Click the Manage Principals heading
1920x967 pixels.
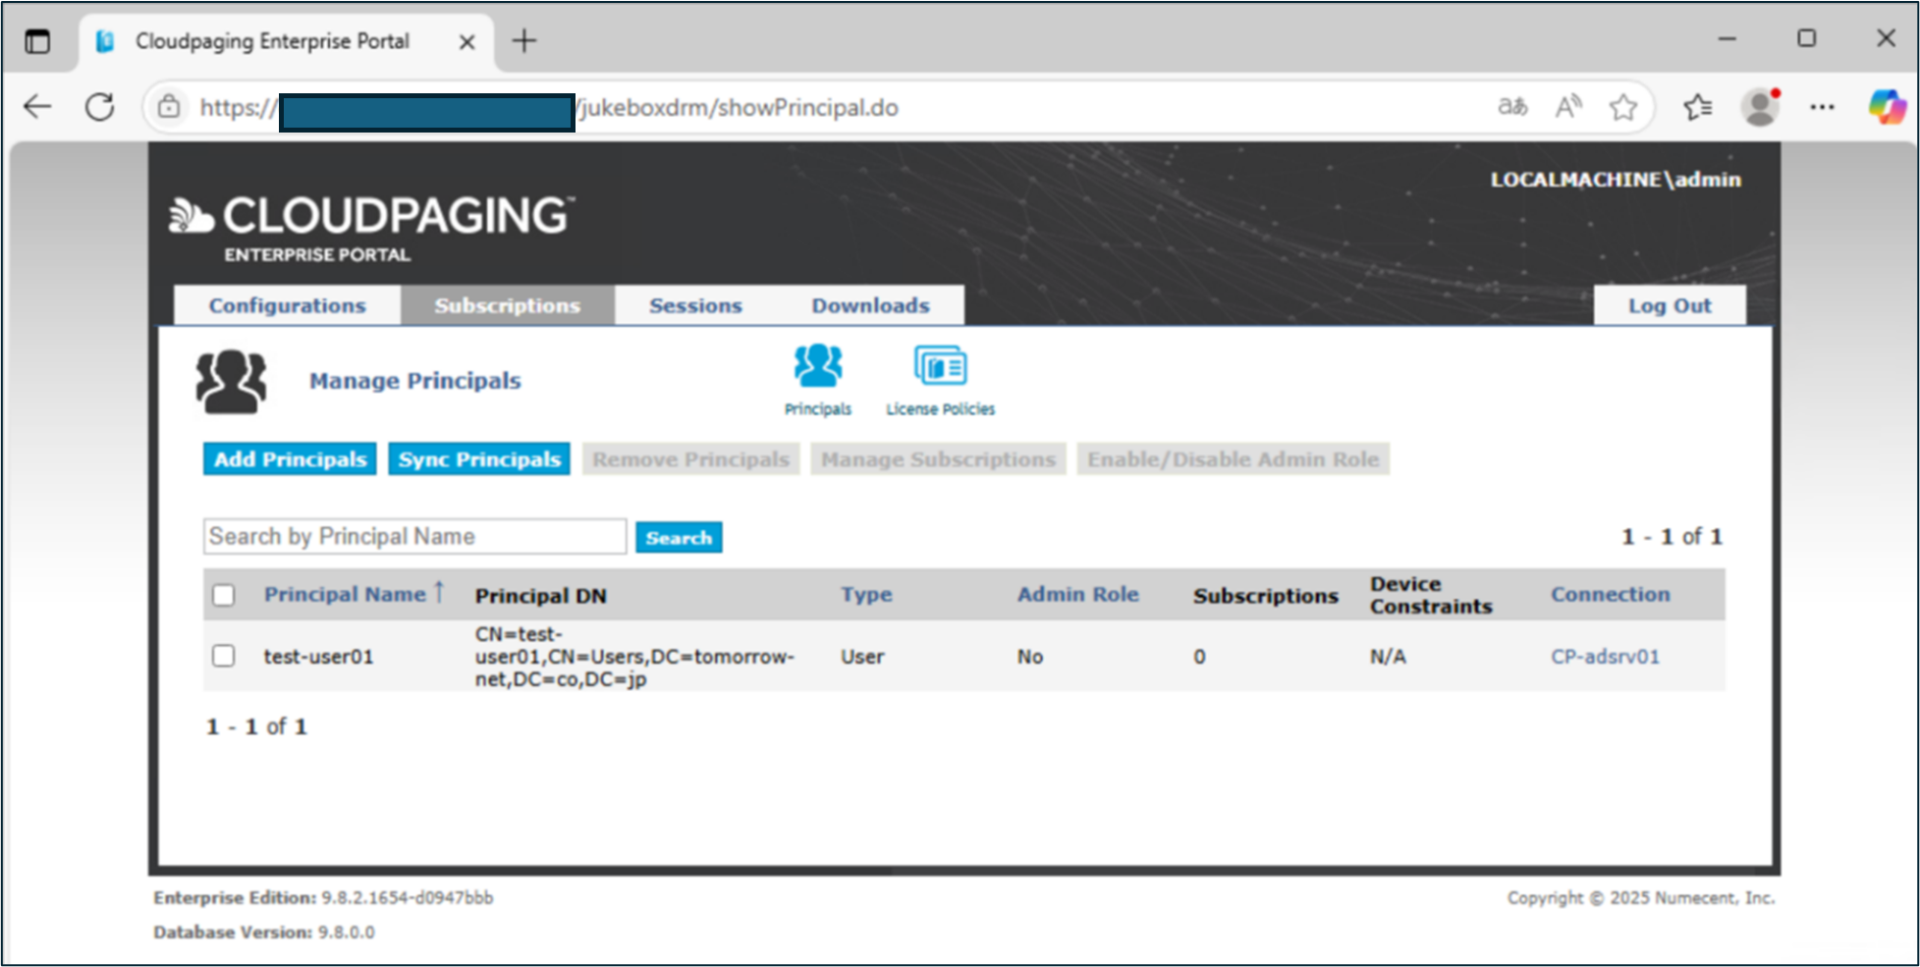pyautogui.click(x=415, y=380)
